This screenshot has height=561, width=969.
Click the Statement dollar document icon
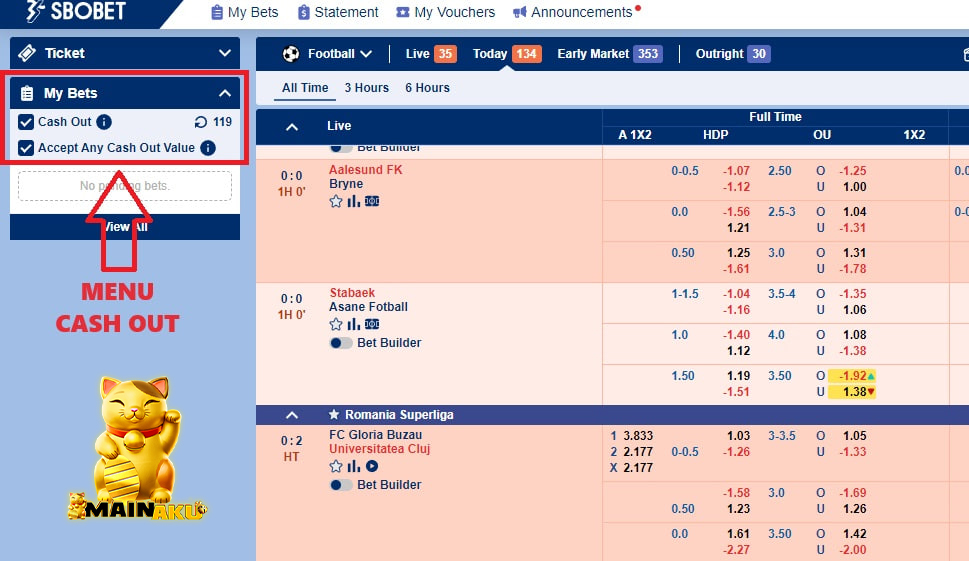[303, 12]
